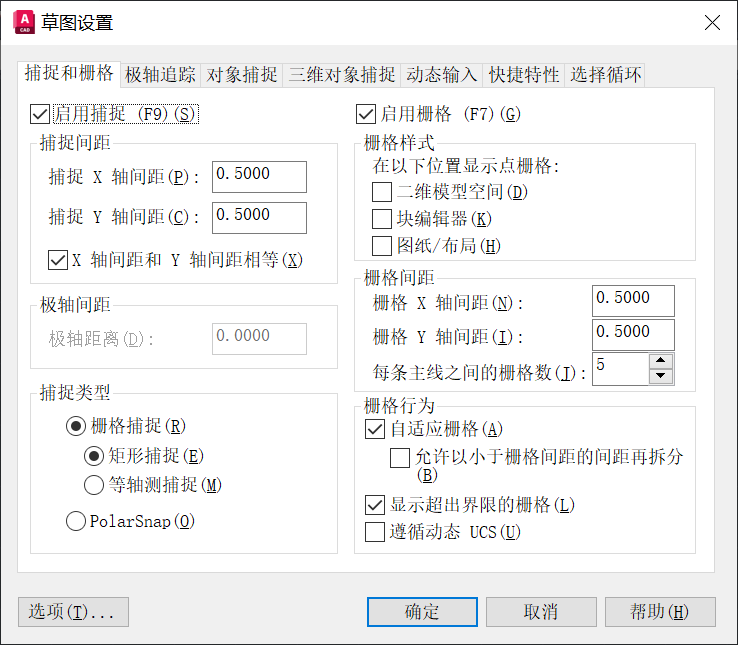The width and height of the screenshot is (738, 645).
Task: Toggle the 启用栅格 (F7) checkbox
Action: point(366,114)
